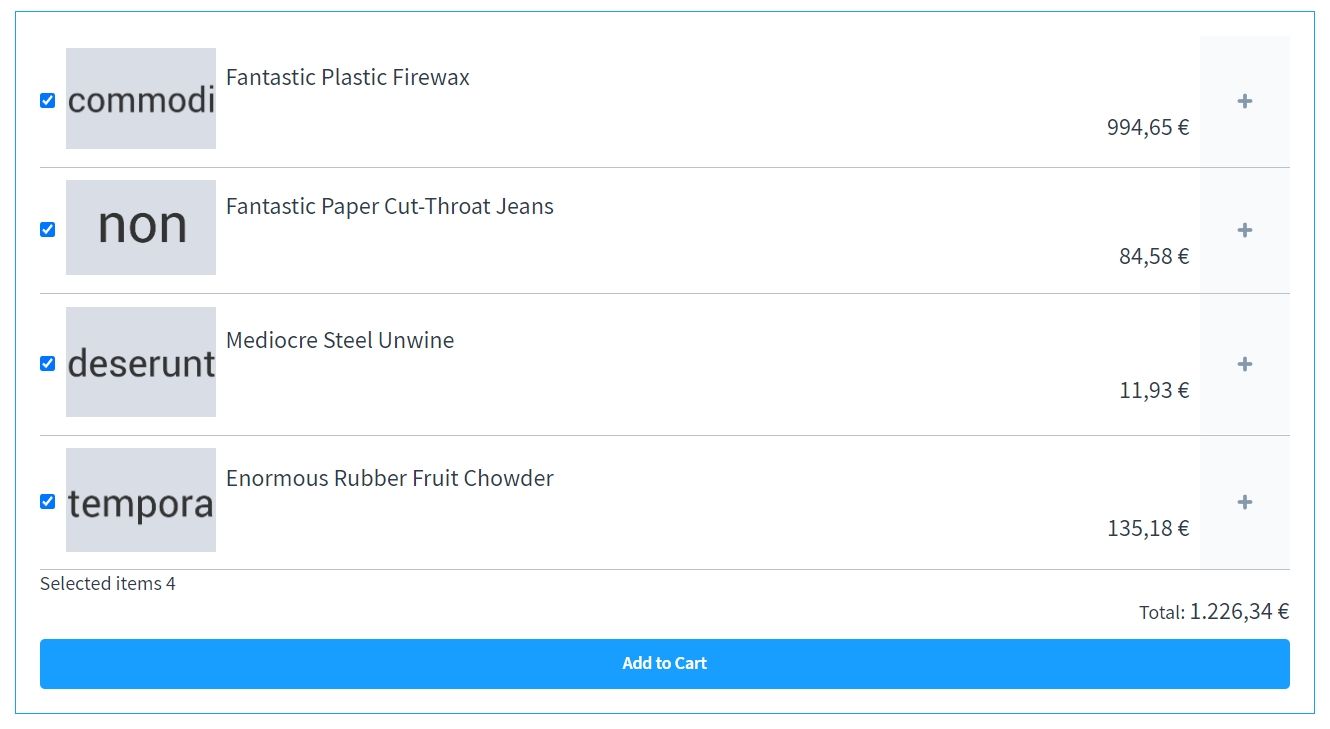
Task: Select the 'deserunt' product thumbnail
Action: (x=141, y=362)
